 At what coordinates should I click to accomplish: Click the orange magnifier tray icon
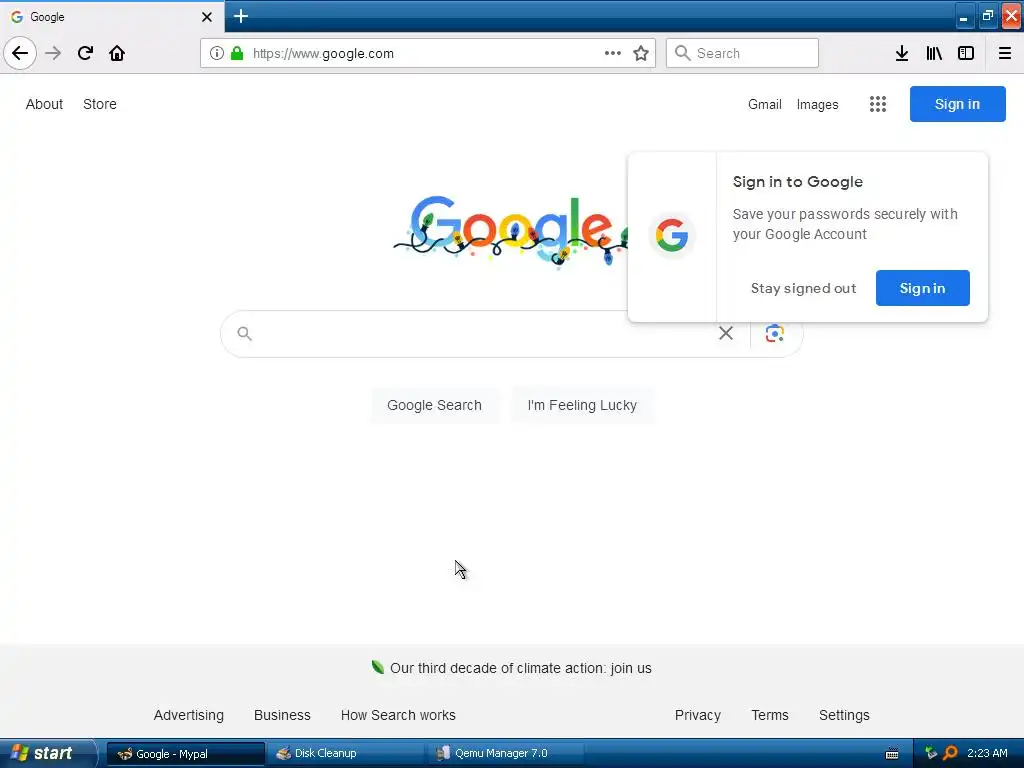click(x=950, y=754)
